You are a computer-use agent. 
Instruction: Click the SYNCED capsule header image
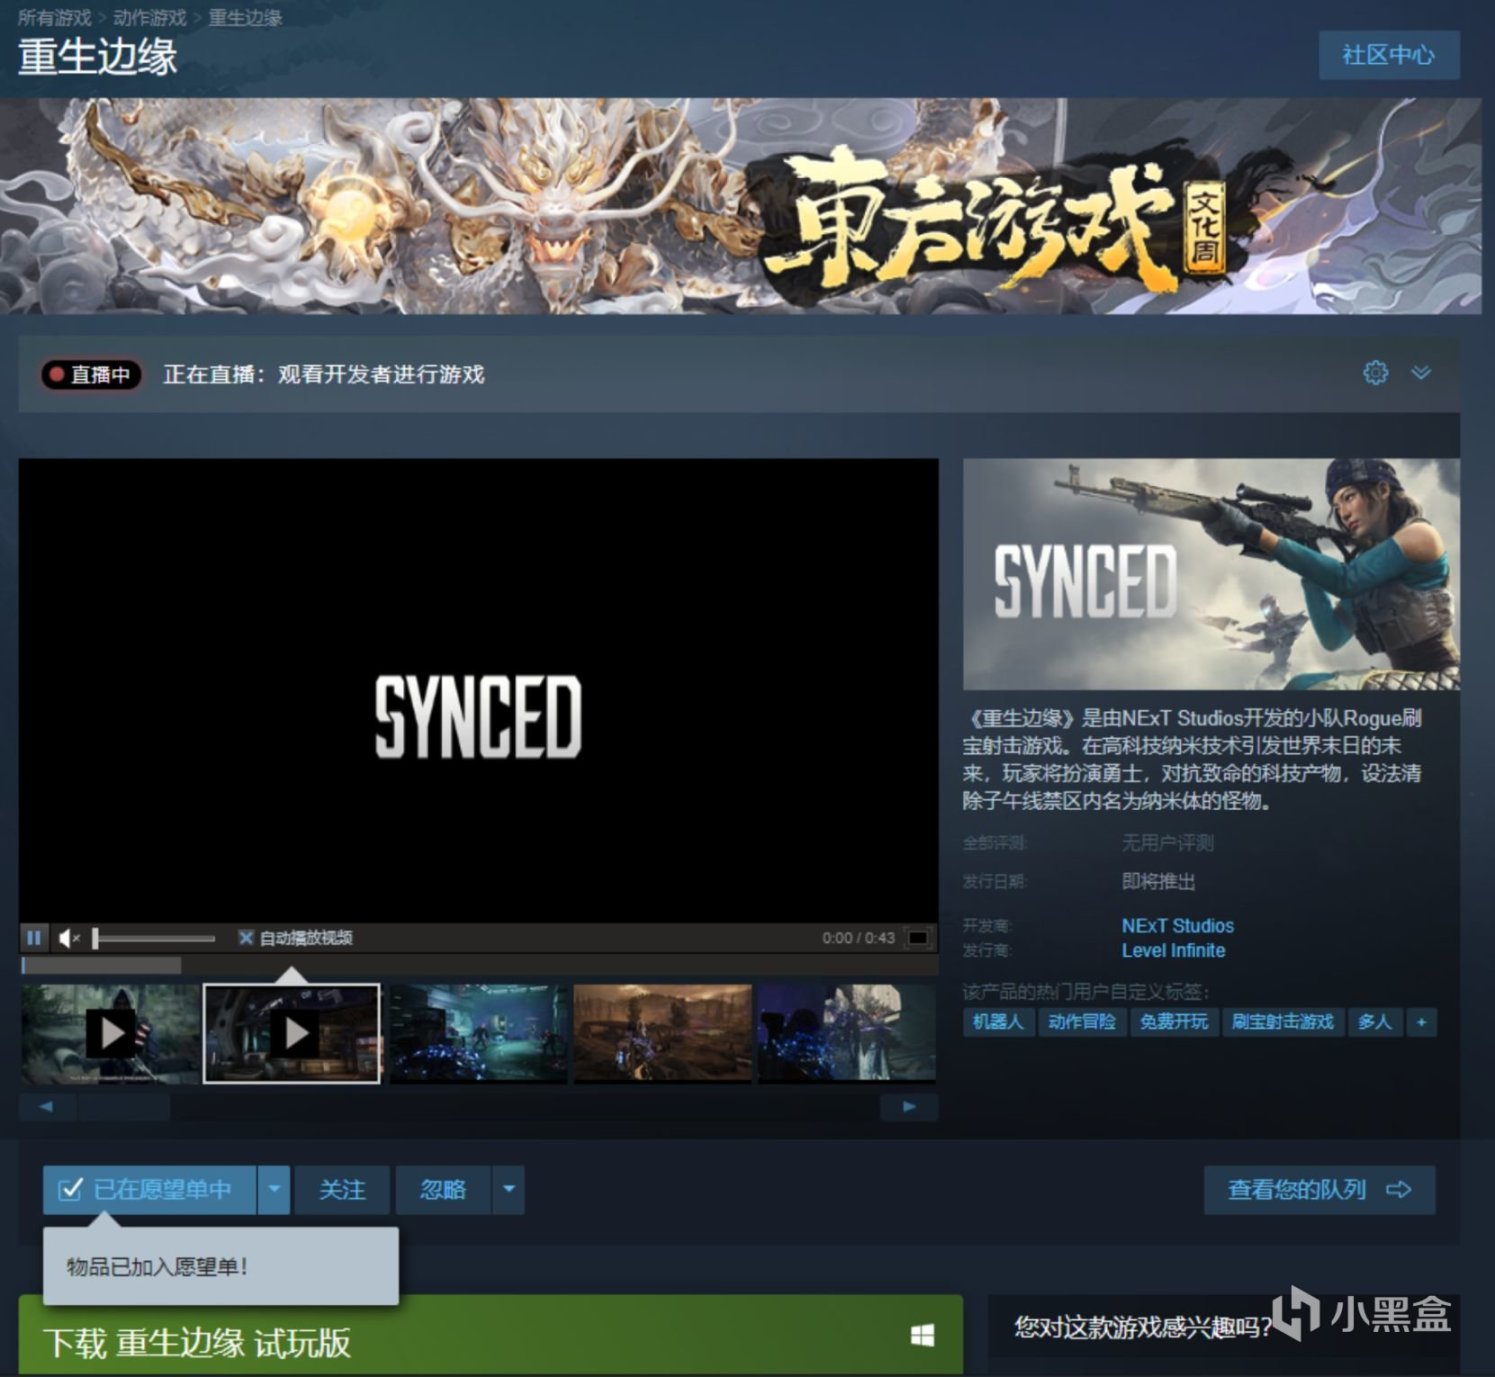[x=1211, y=574]
